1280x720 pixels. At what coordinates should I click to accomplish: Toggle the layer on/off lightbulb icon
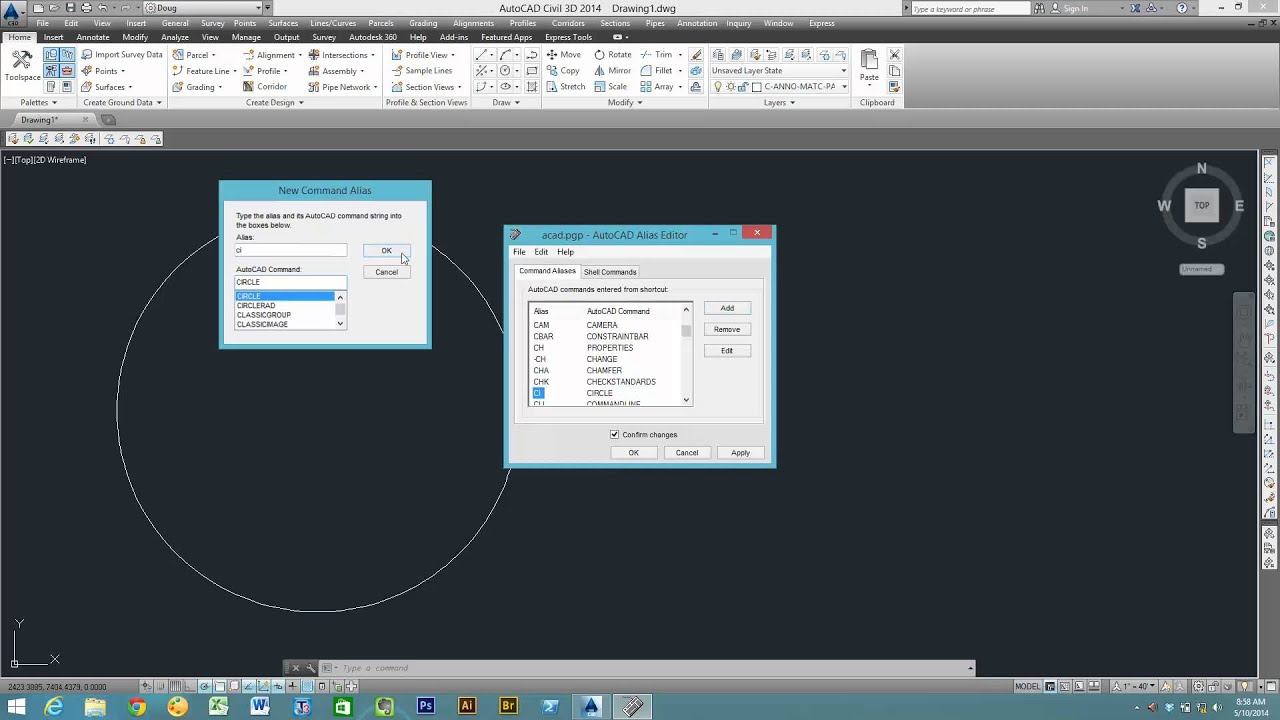pos(718,87)
